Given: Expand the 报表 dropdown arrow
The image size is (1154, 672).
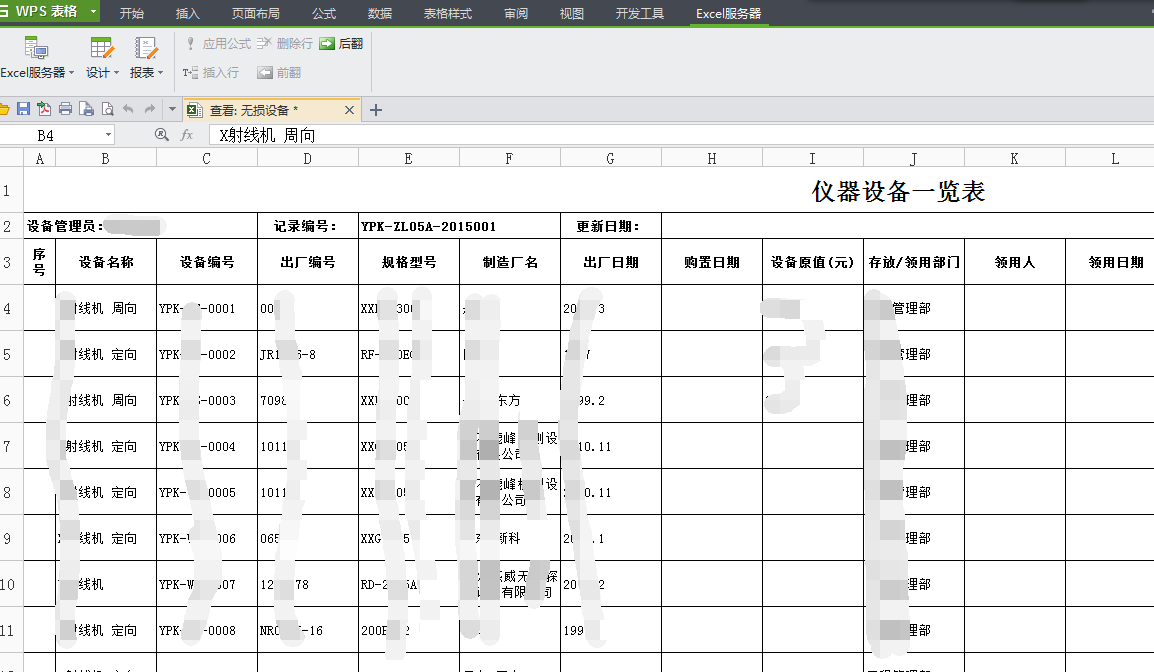Looking at the screenshot, I should 160,73.
